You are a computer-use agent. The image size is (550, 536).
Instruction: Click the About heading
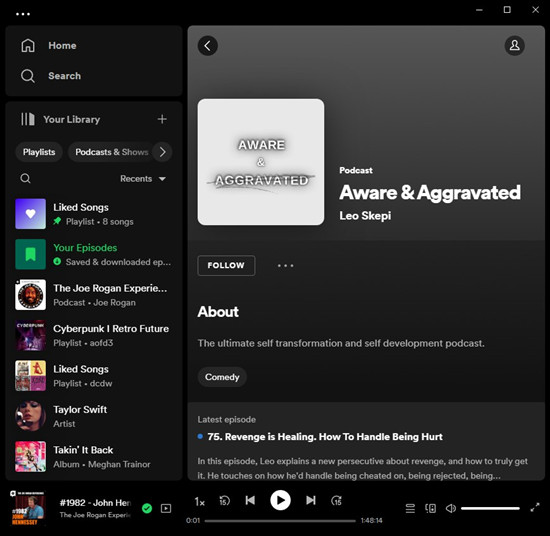pyautogui.click(x=218, y=312)
